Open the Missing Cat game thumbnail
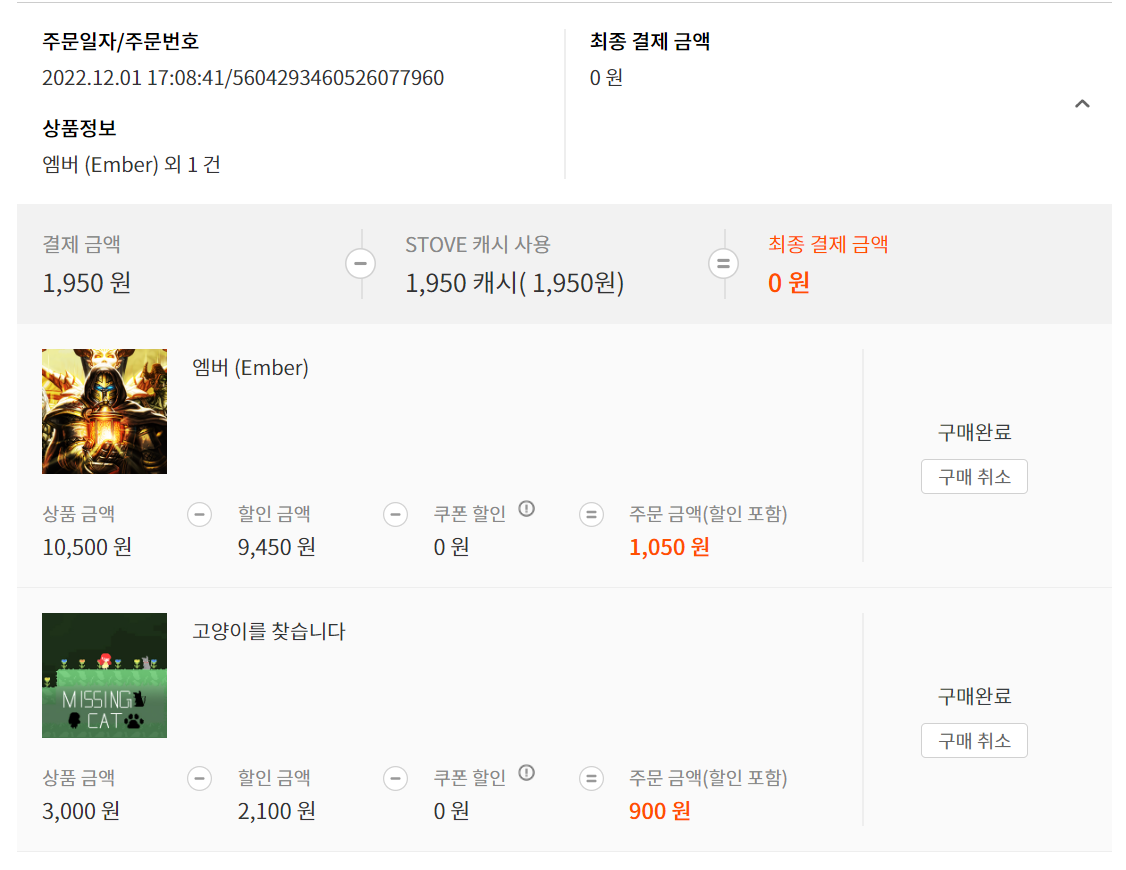Viewport: 1126px width, 870px height. tap(104, 675)
